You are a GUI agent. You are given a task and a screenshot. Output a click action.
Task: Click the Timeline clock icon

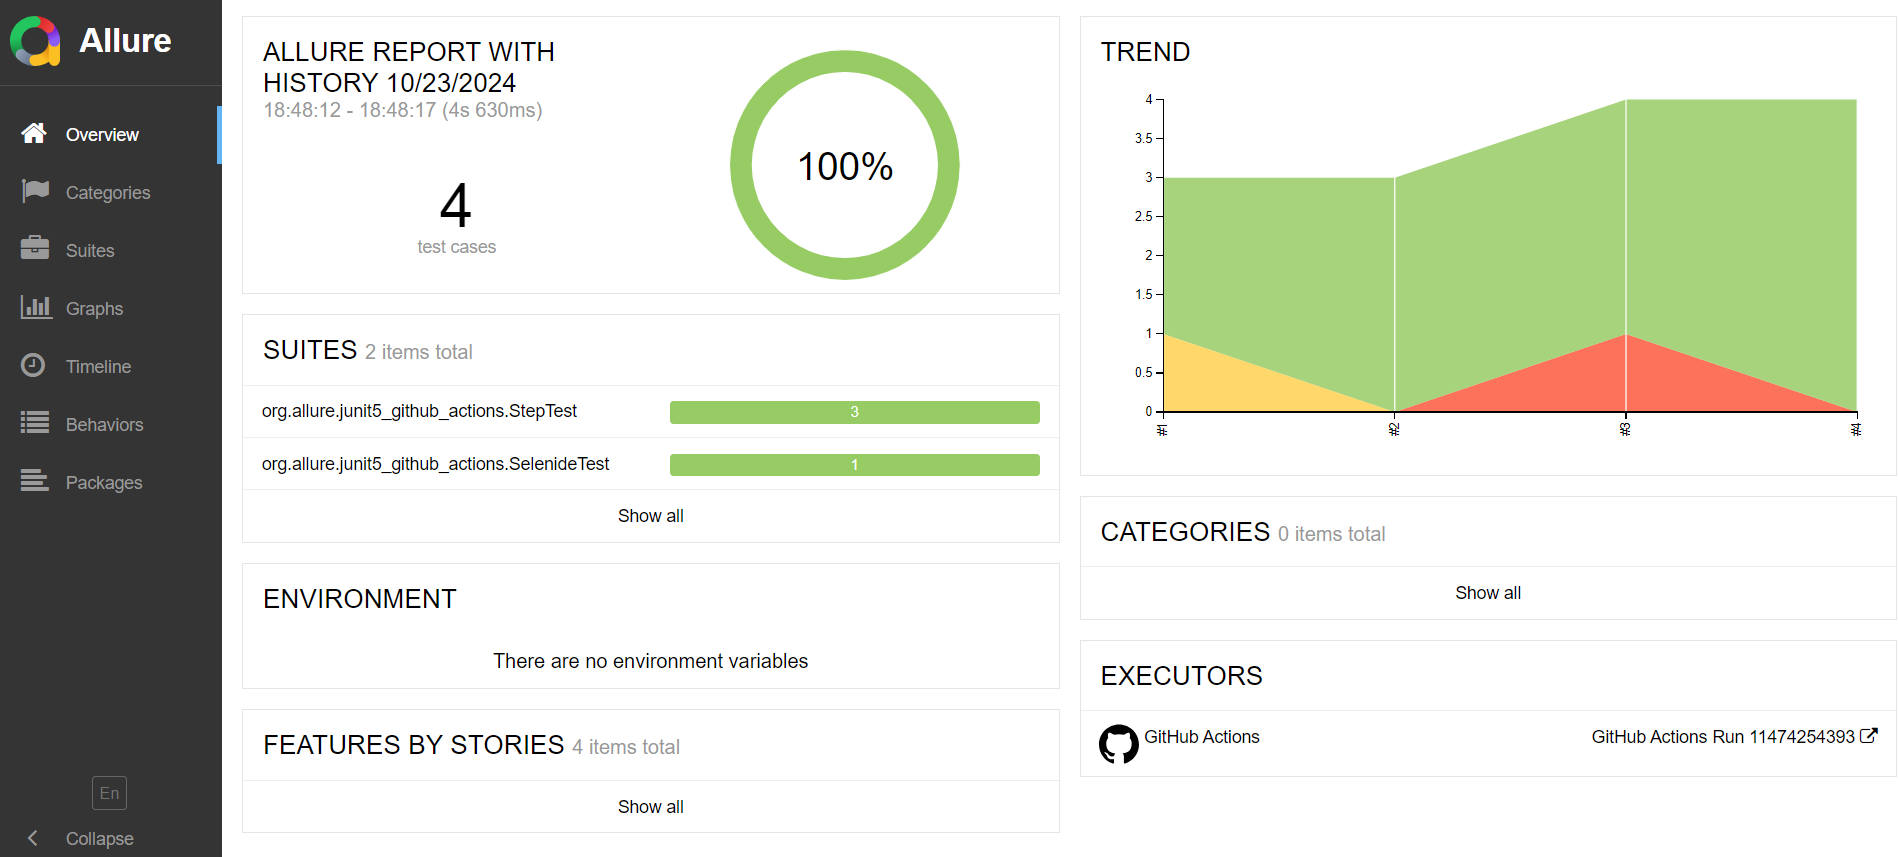tap(33, 366)
